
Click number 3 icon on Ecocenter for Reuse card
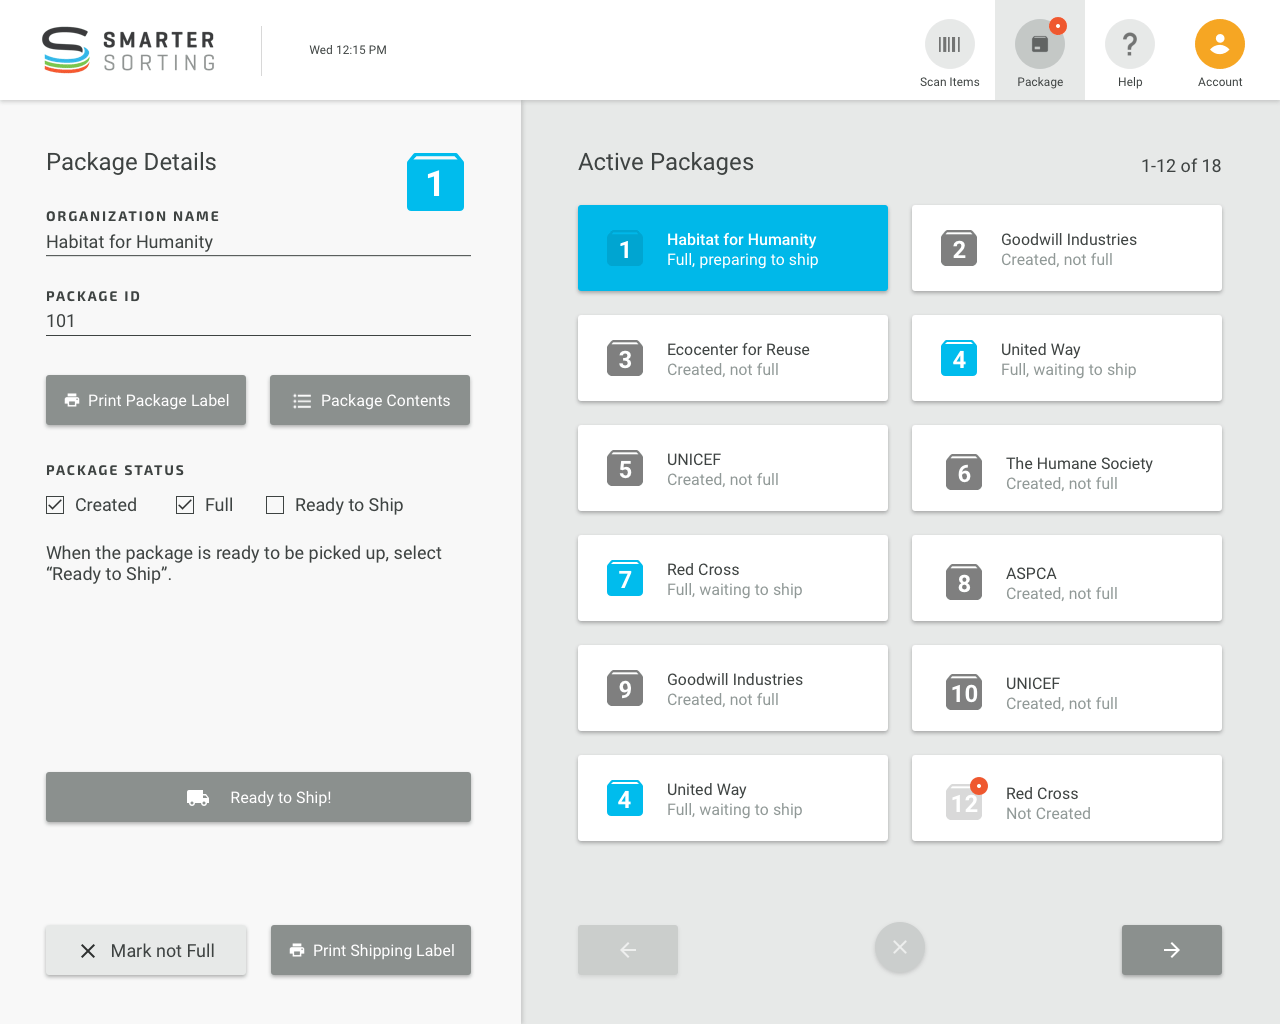click(x=625, y=358)
